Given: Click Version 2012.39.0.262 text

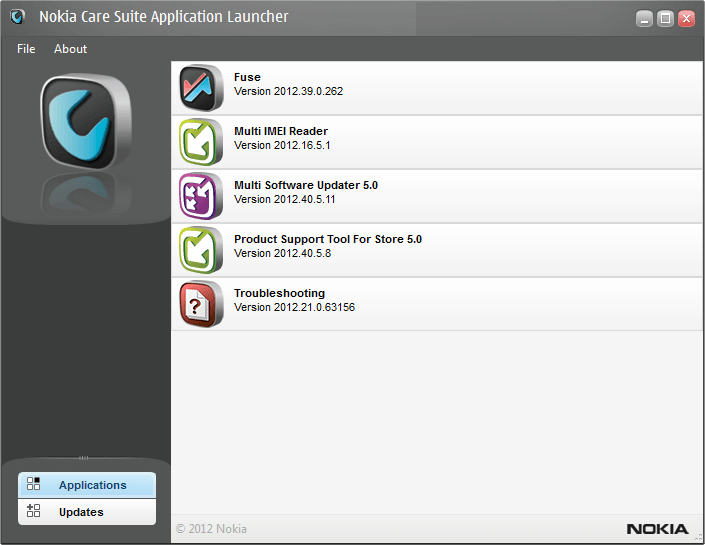Looking at the screenshot, I should tap(288, 91).
